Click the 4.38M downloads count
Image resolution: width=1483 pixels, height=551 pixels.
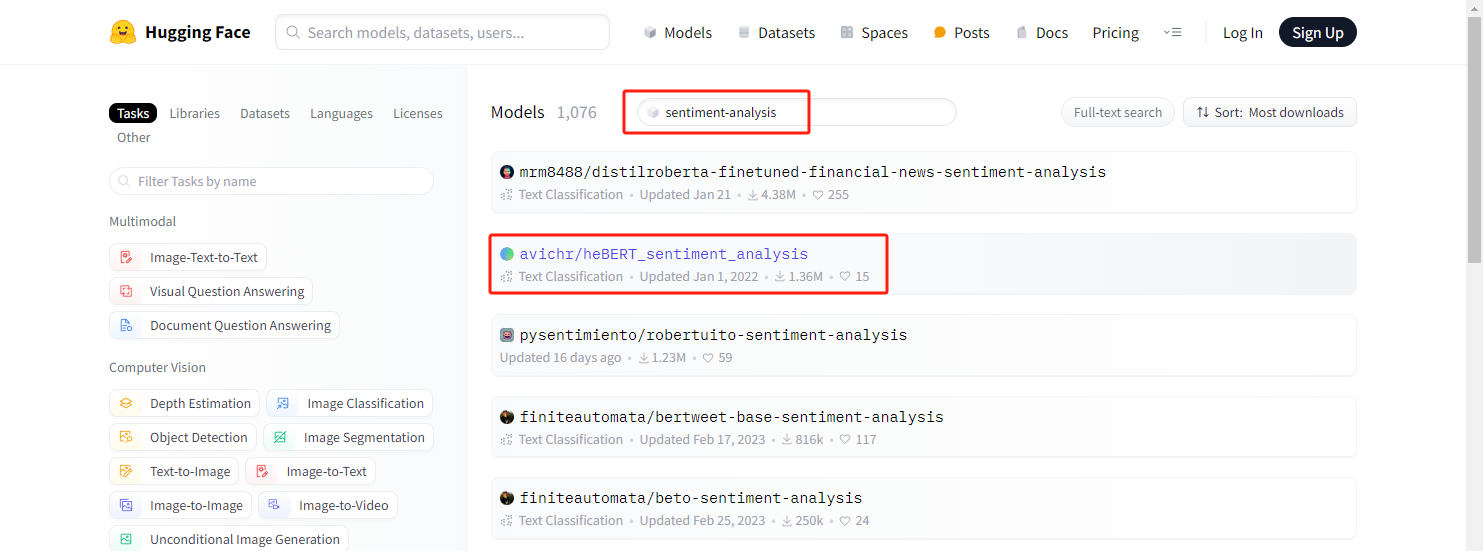[x=771, y=194]
